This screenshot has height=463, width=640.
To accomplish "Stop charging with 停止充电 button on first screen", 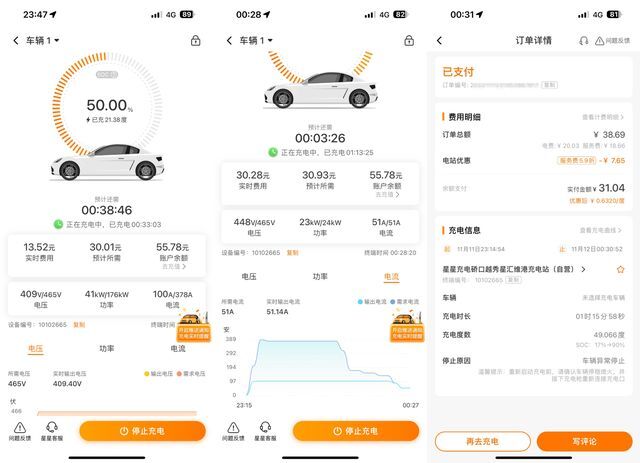I will (x=142, y=431).
